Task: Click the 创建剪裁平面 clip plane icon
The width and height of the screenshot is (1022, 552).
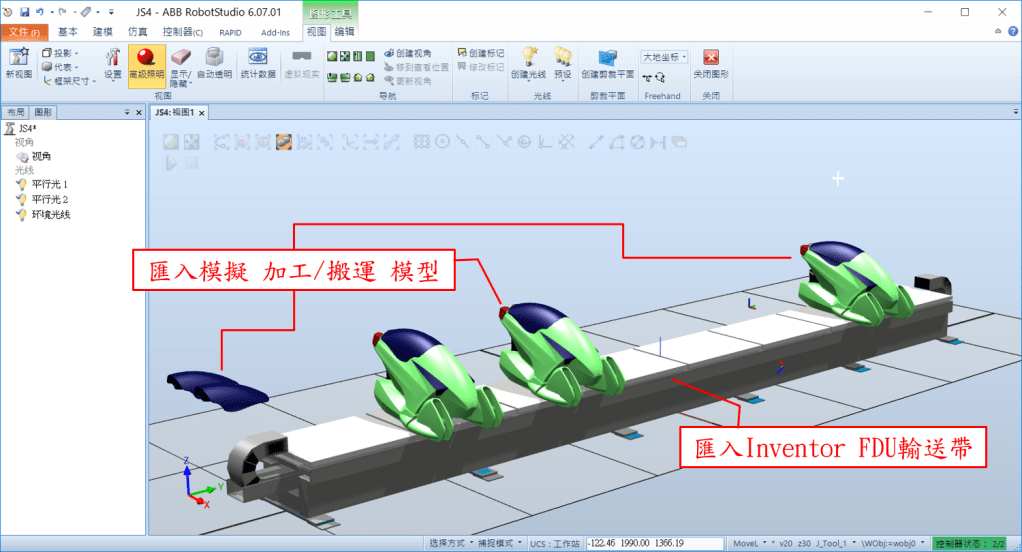Action: tap(607, 64)
